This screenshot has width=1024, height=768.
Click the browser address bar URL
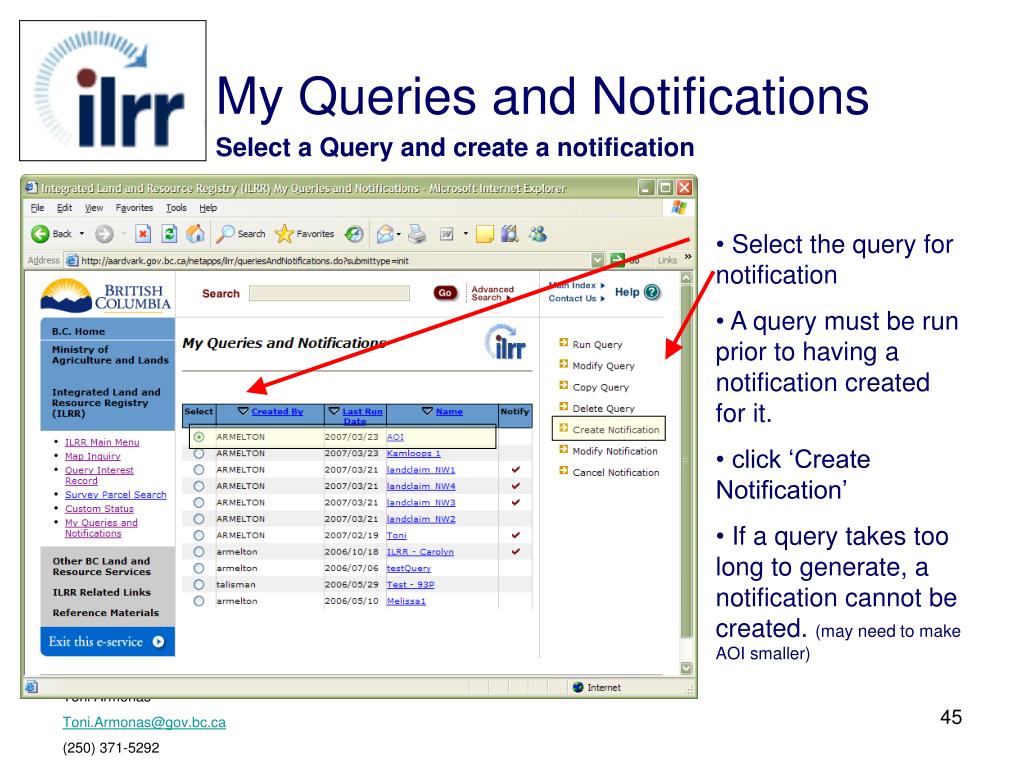pyautogui.click(x=245, y=261)
